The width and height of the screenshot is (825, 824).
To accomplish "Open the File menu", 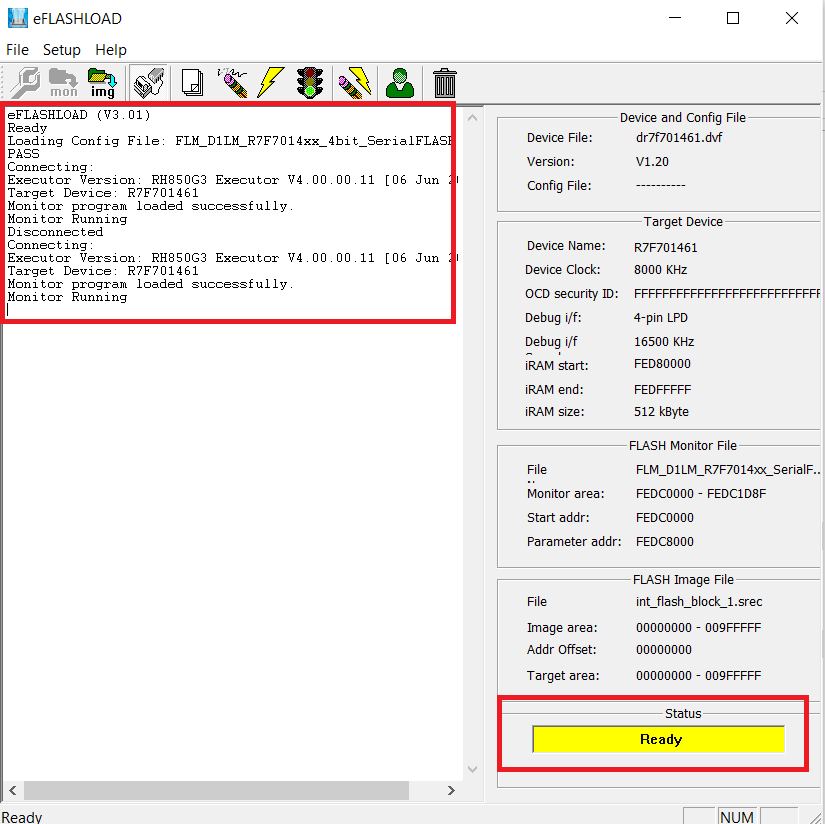I will coord(17,50).
